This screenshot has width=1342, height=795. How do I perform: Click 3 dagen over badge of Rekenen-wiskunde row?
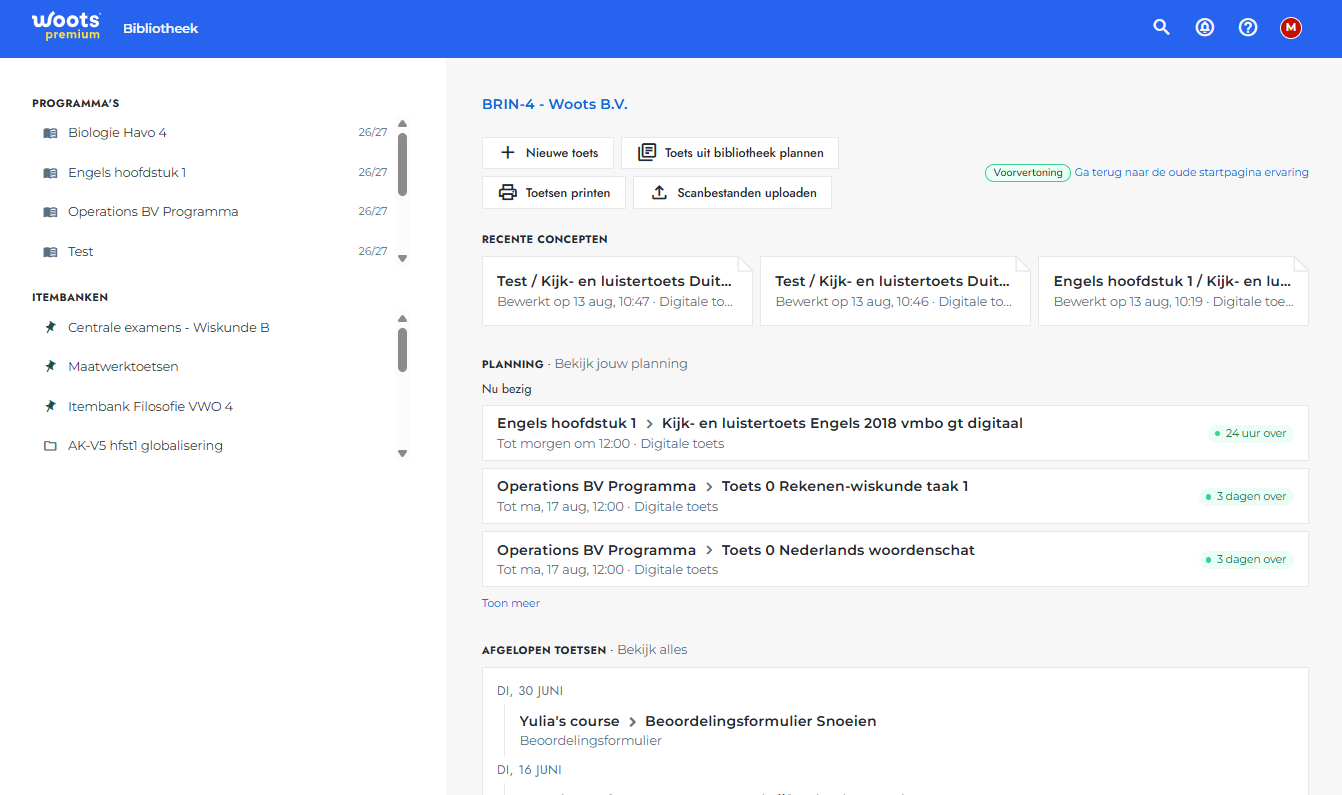(x=1246, y=497)
